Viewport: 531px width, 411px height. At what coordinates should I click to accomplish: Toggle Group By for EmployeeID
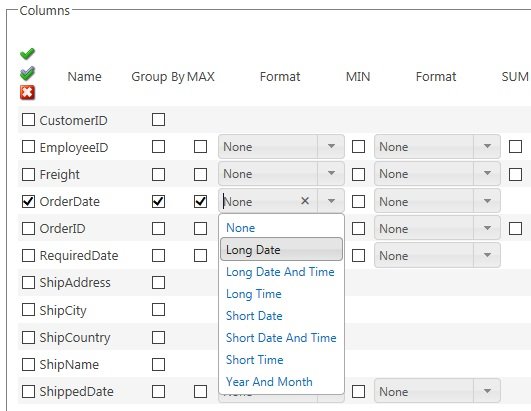[x=158, y=147]
